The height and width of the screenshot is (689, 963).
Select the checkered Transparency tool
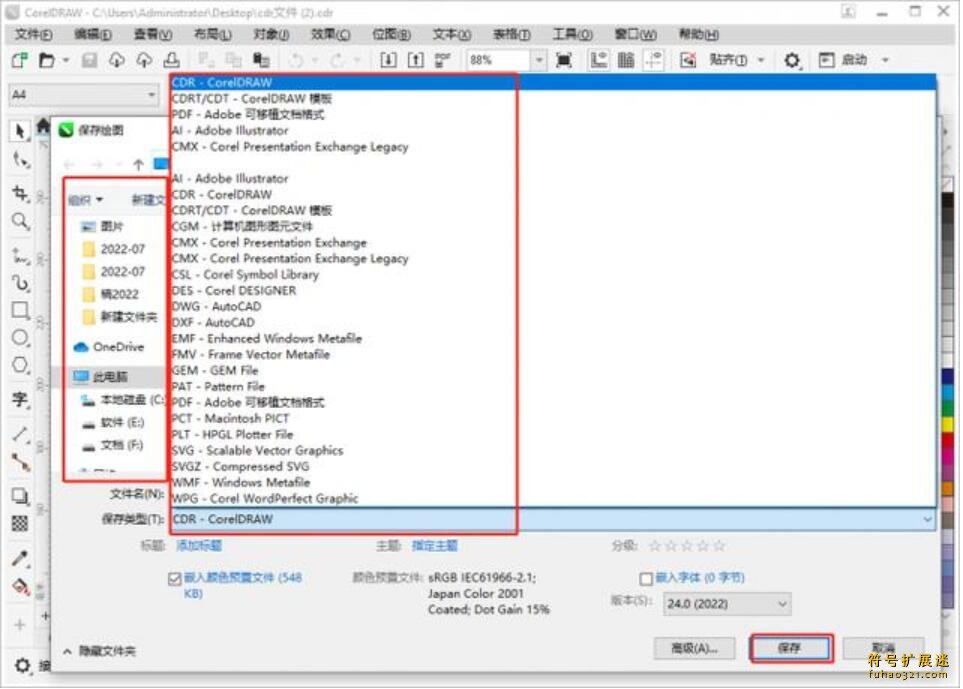tap(20, 524)
